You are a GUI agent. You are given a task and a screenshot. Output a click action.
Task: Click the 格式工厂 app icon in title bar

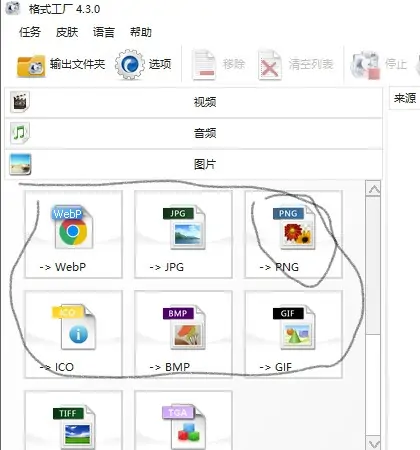pos(13,9)
